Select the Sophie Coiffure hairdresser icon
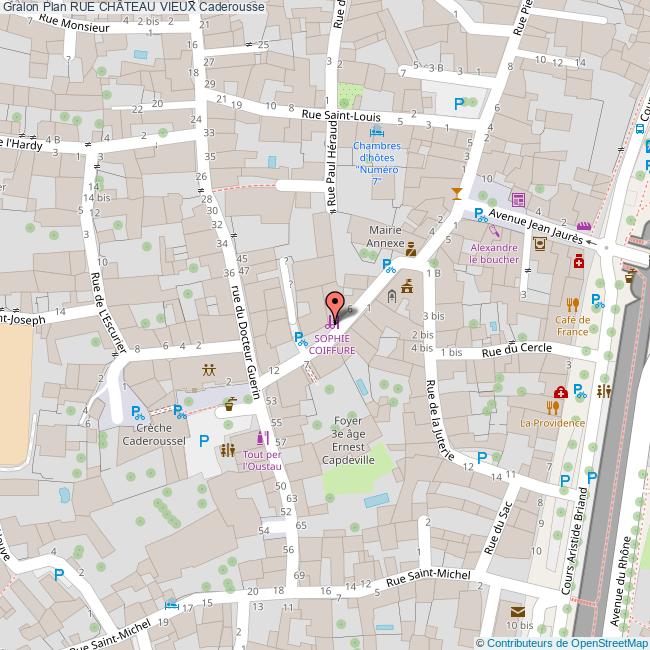This screenshot has width=650, height=650. point(332,322)
